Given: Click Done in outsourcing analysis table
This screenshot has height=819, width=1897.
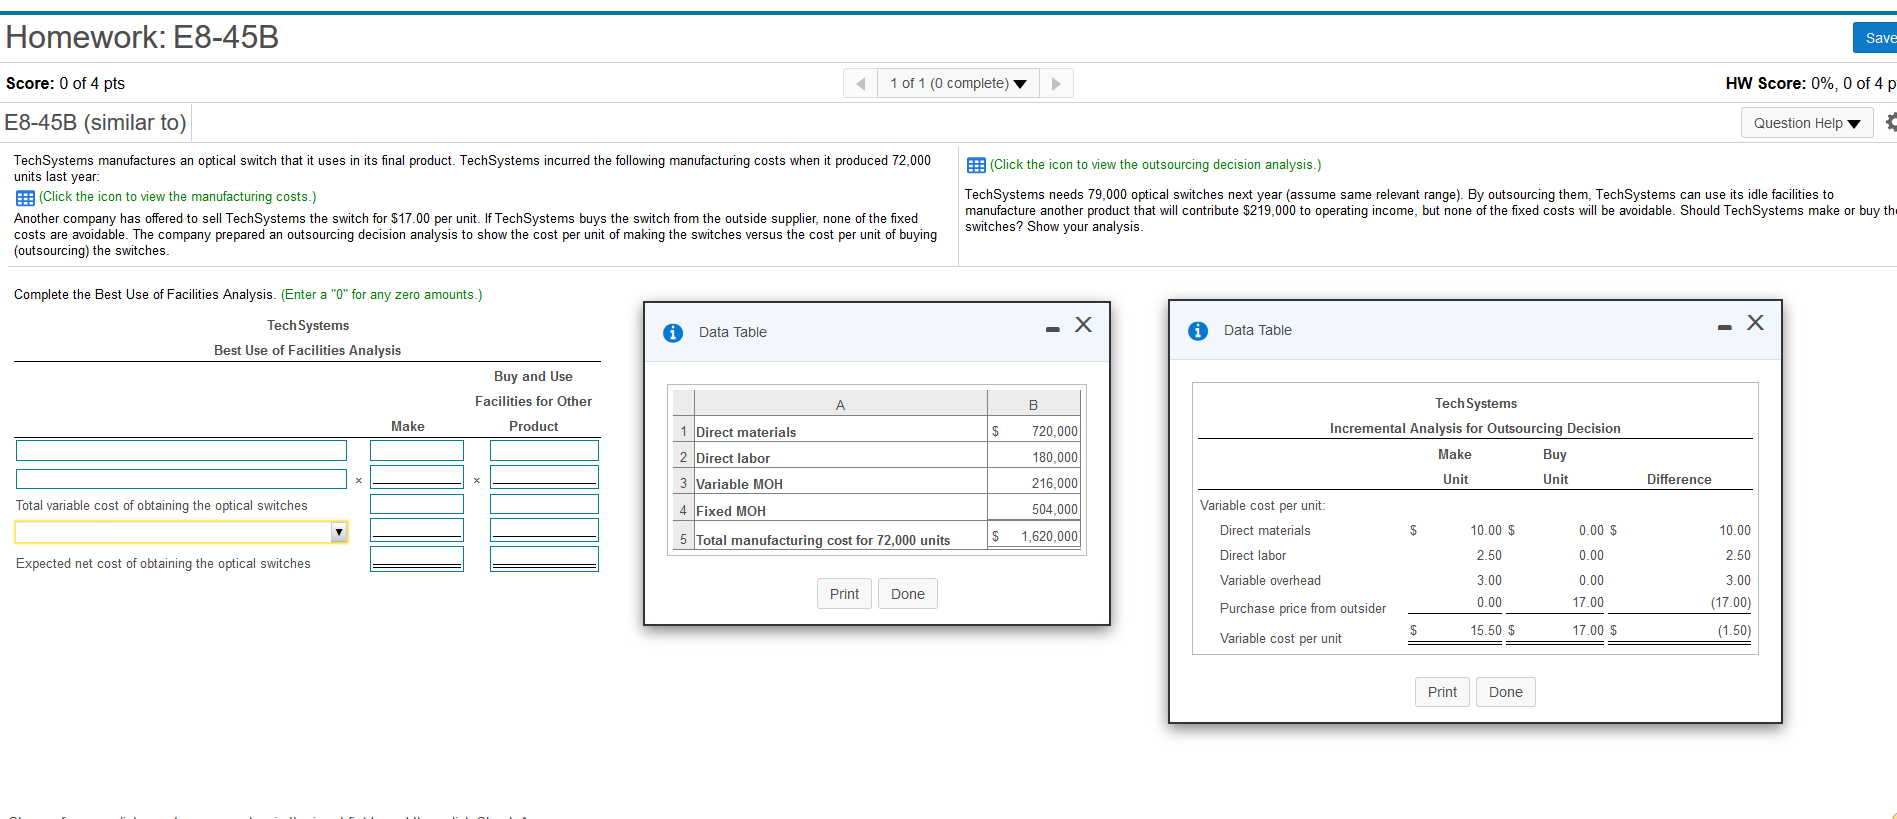Looking at the screenshot, I should (x=1505, y=692).
